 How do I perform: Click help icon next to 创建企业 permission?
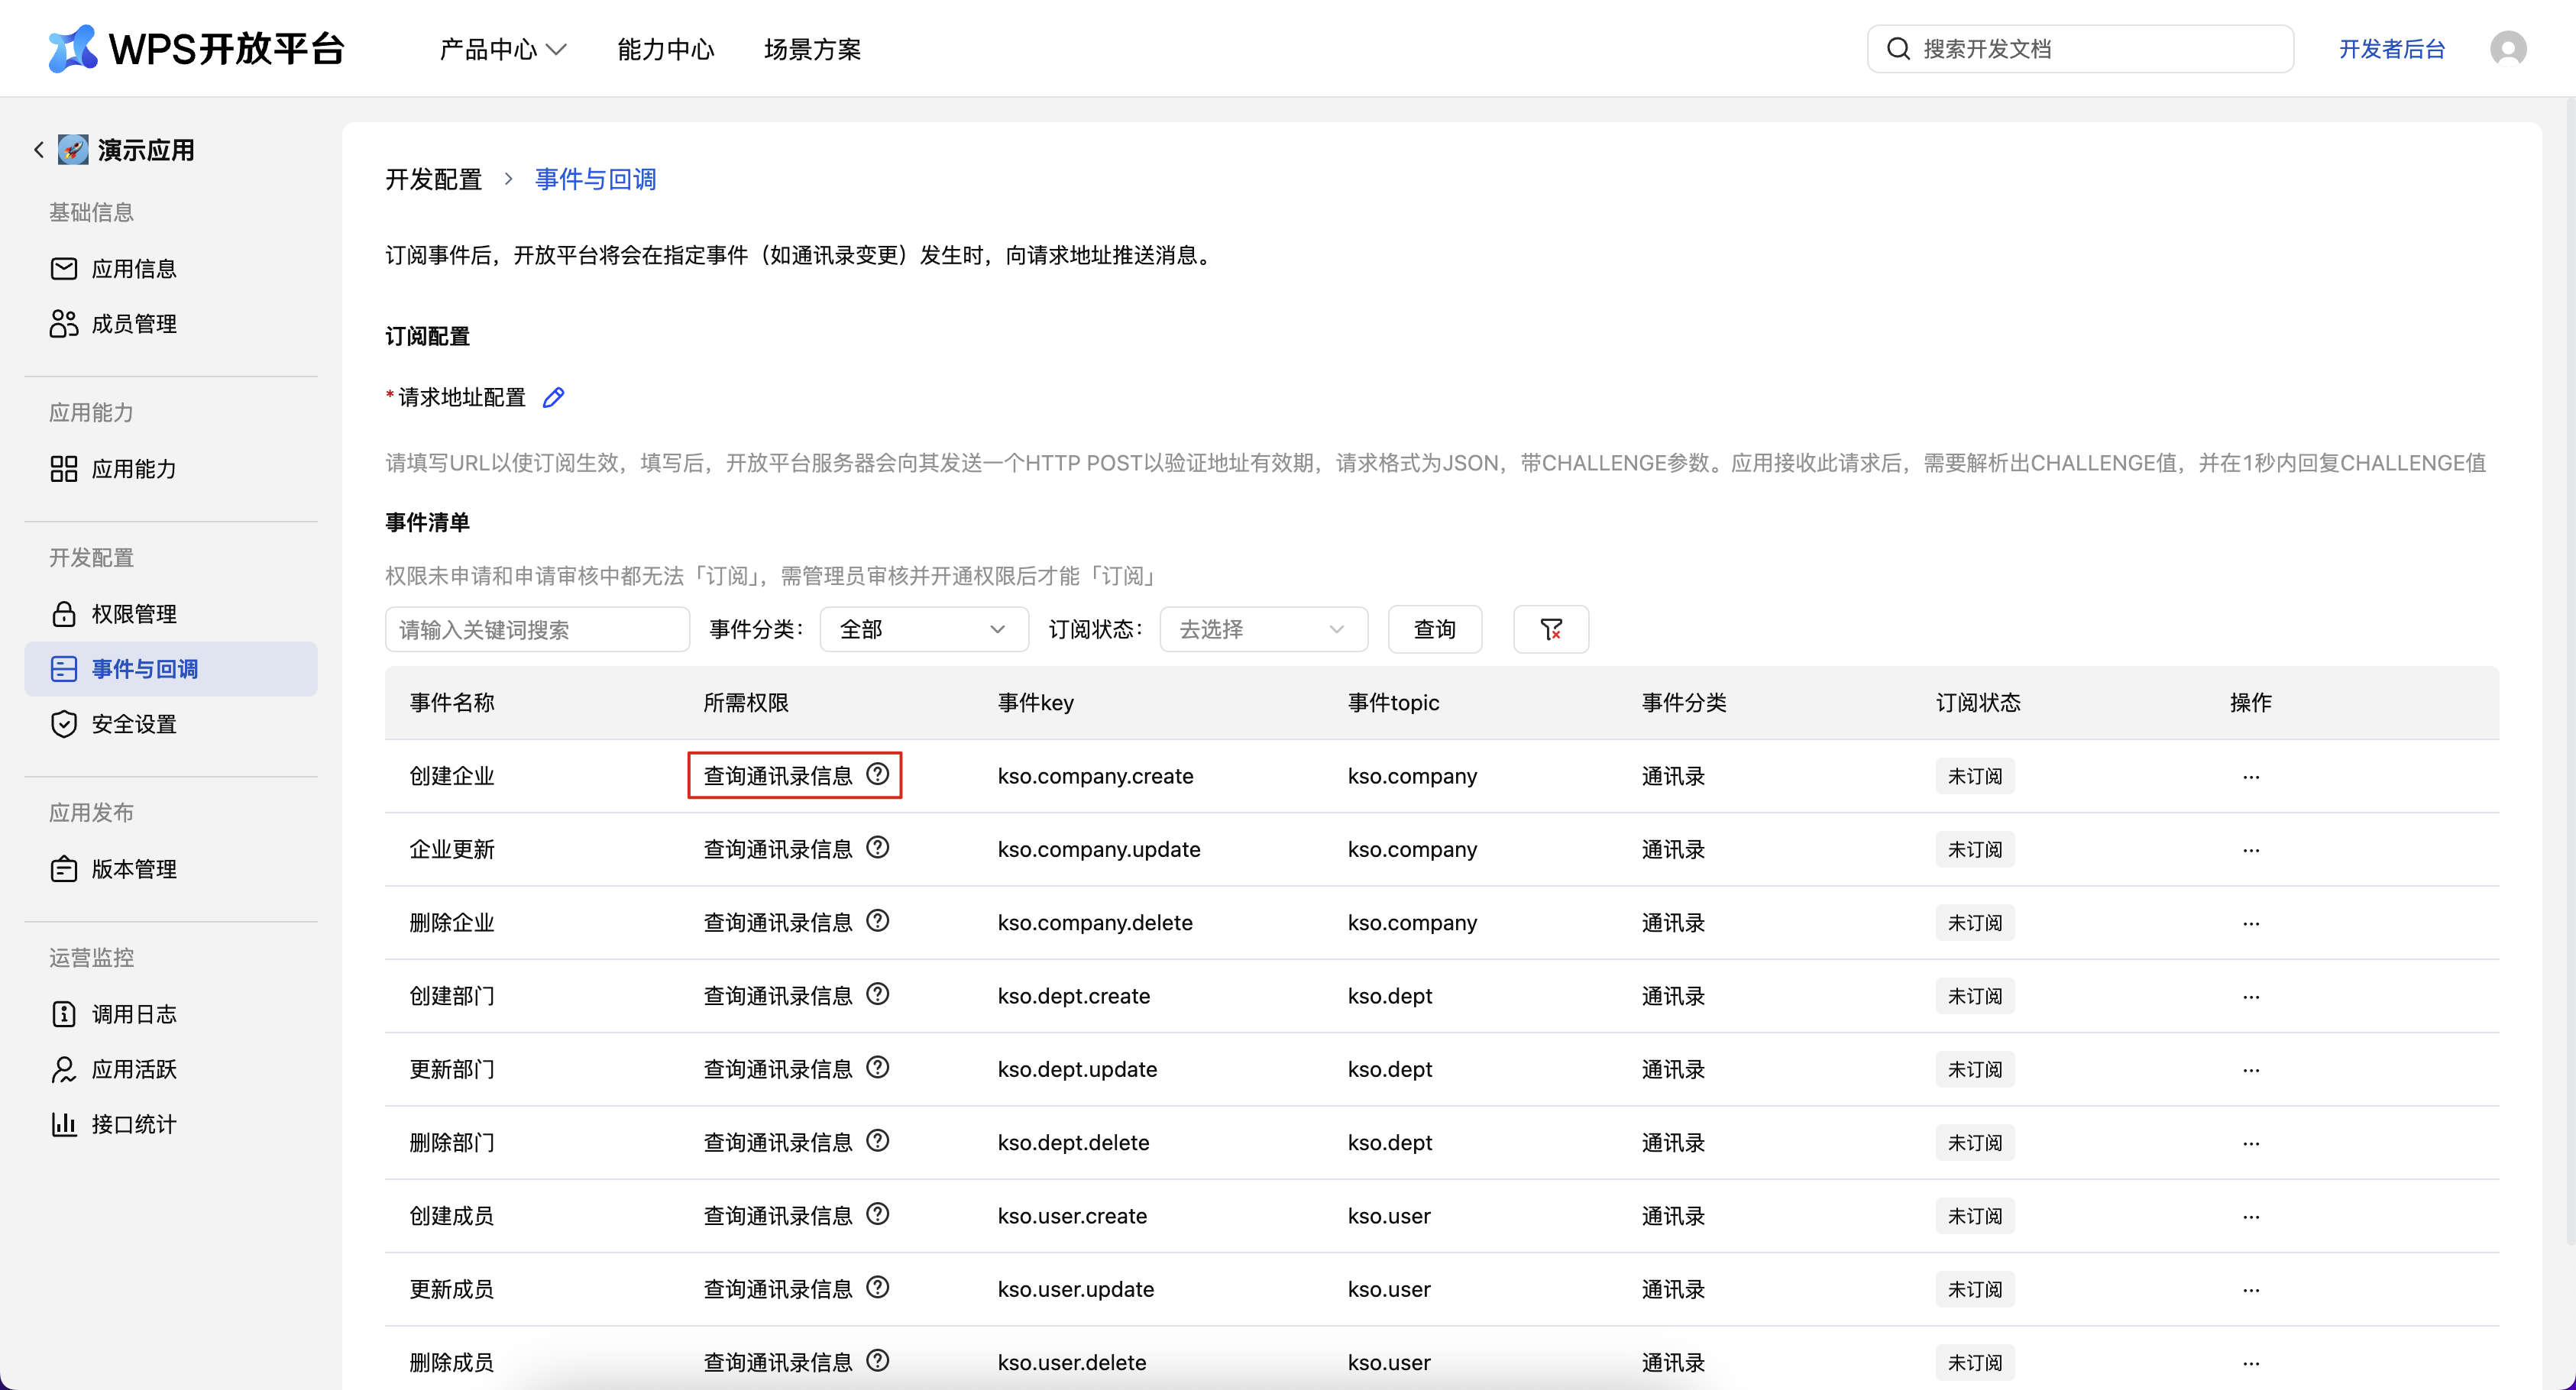click(x=877, y=774)
